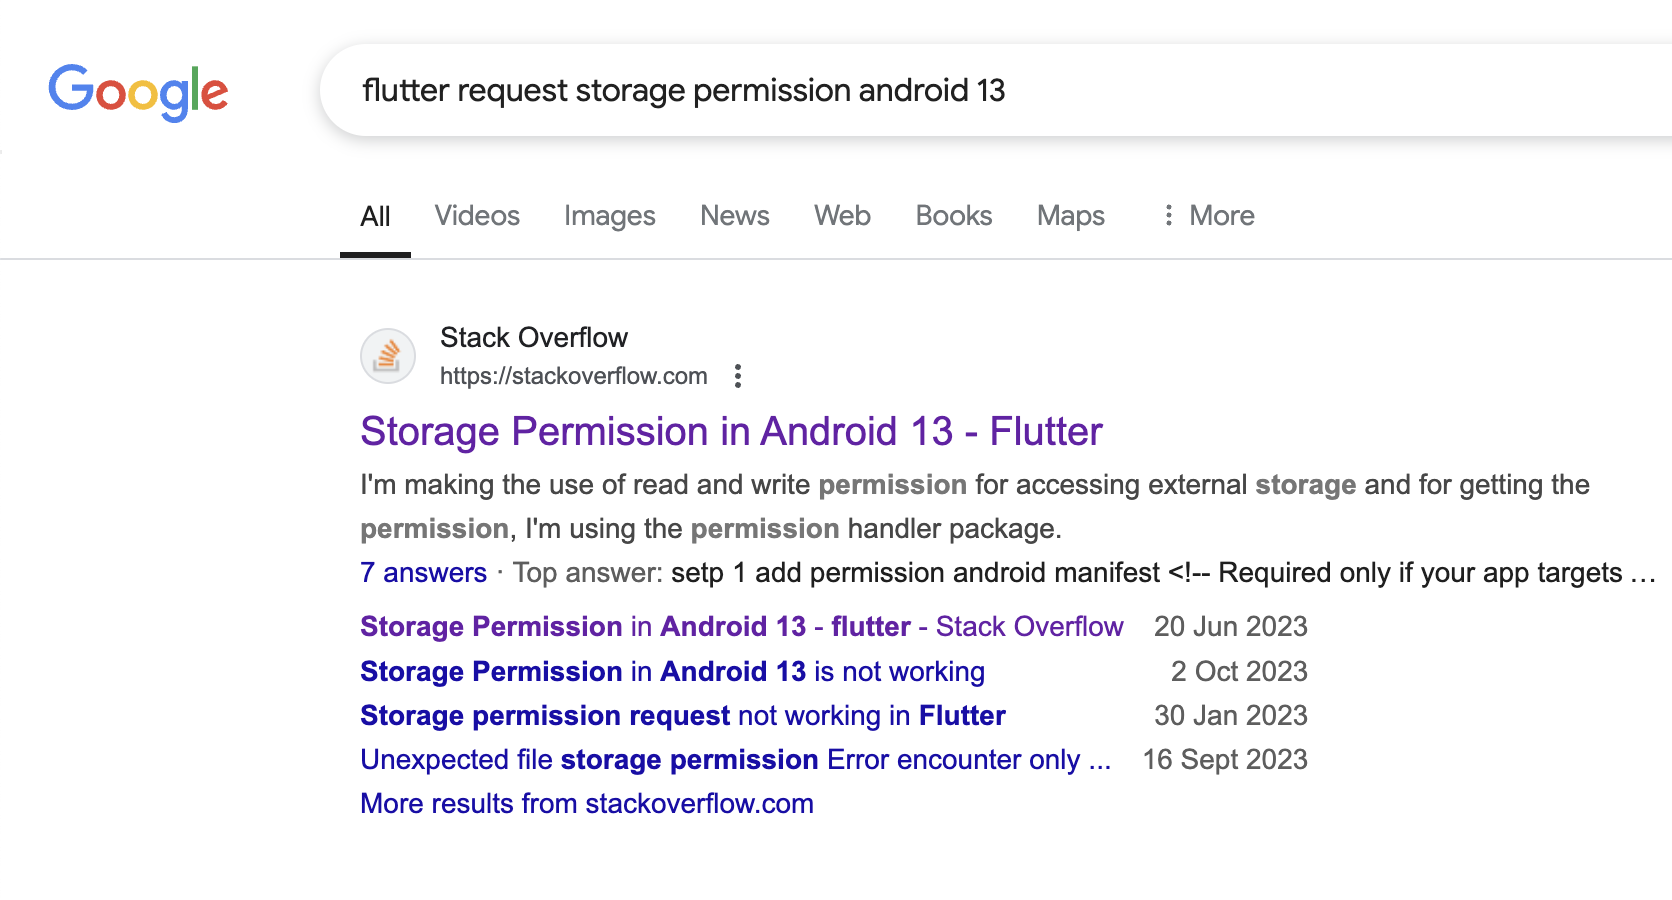The image size is (1672, 900).
Task: Switch to the Images tab
Action: point(610,216)
